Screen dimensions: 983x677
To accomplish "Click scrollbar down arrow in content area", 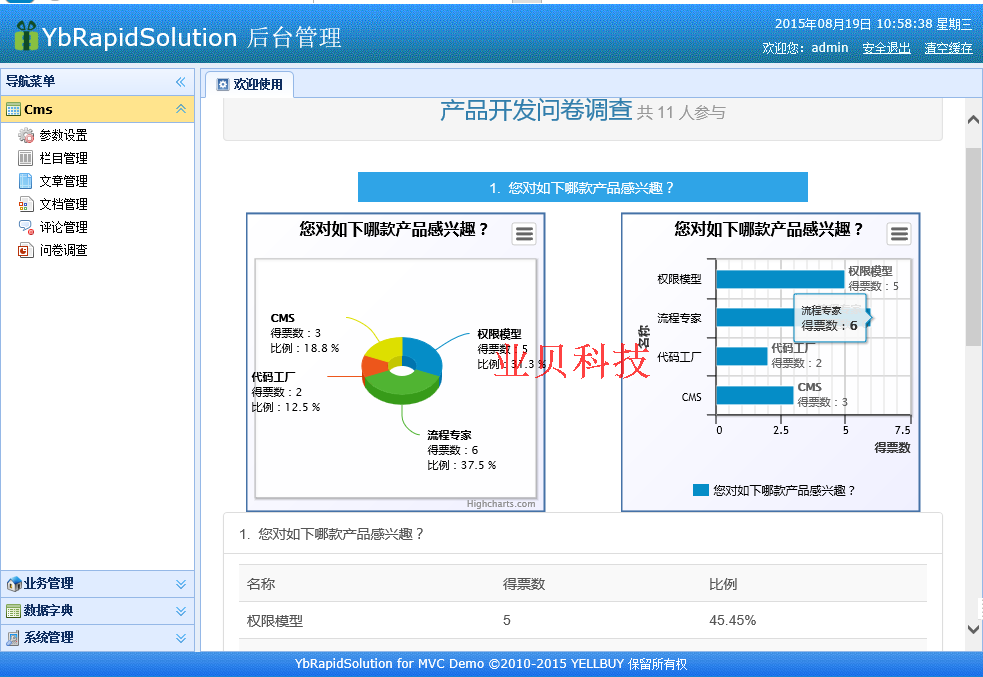I will (x=973, y=629).
